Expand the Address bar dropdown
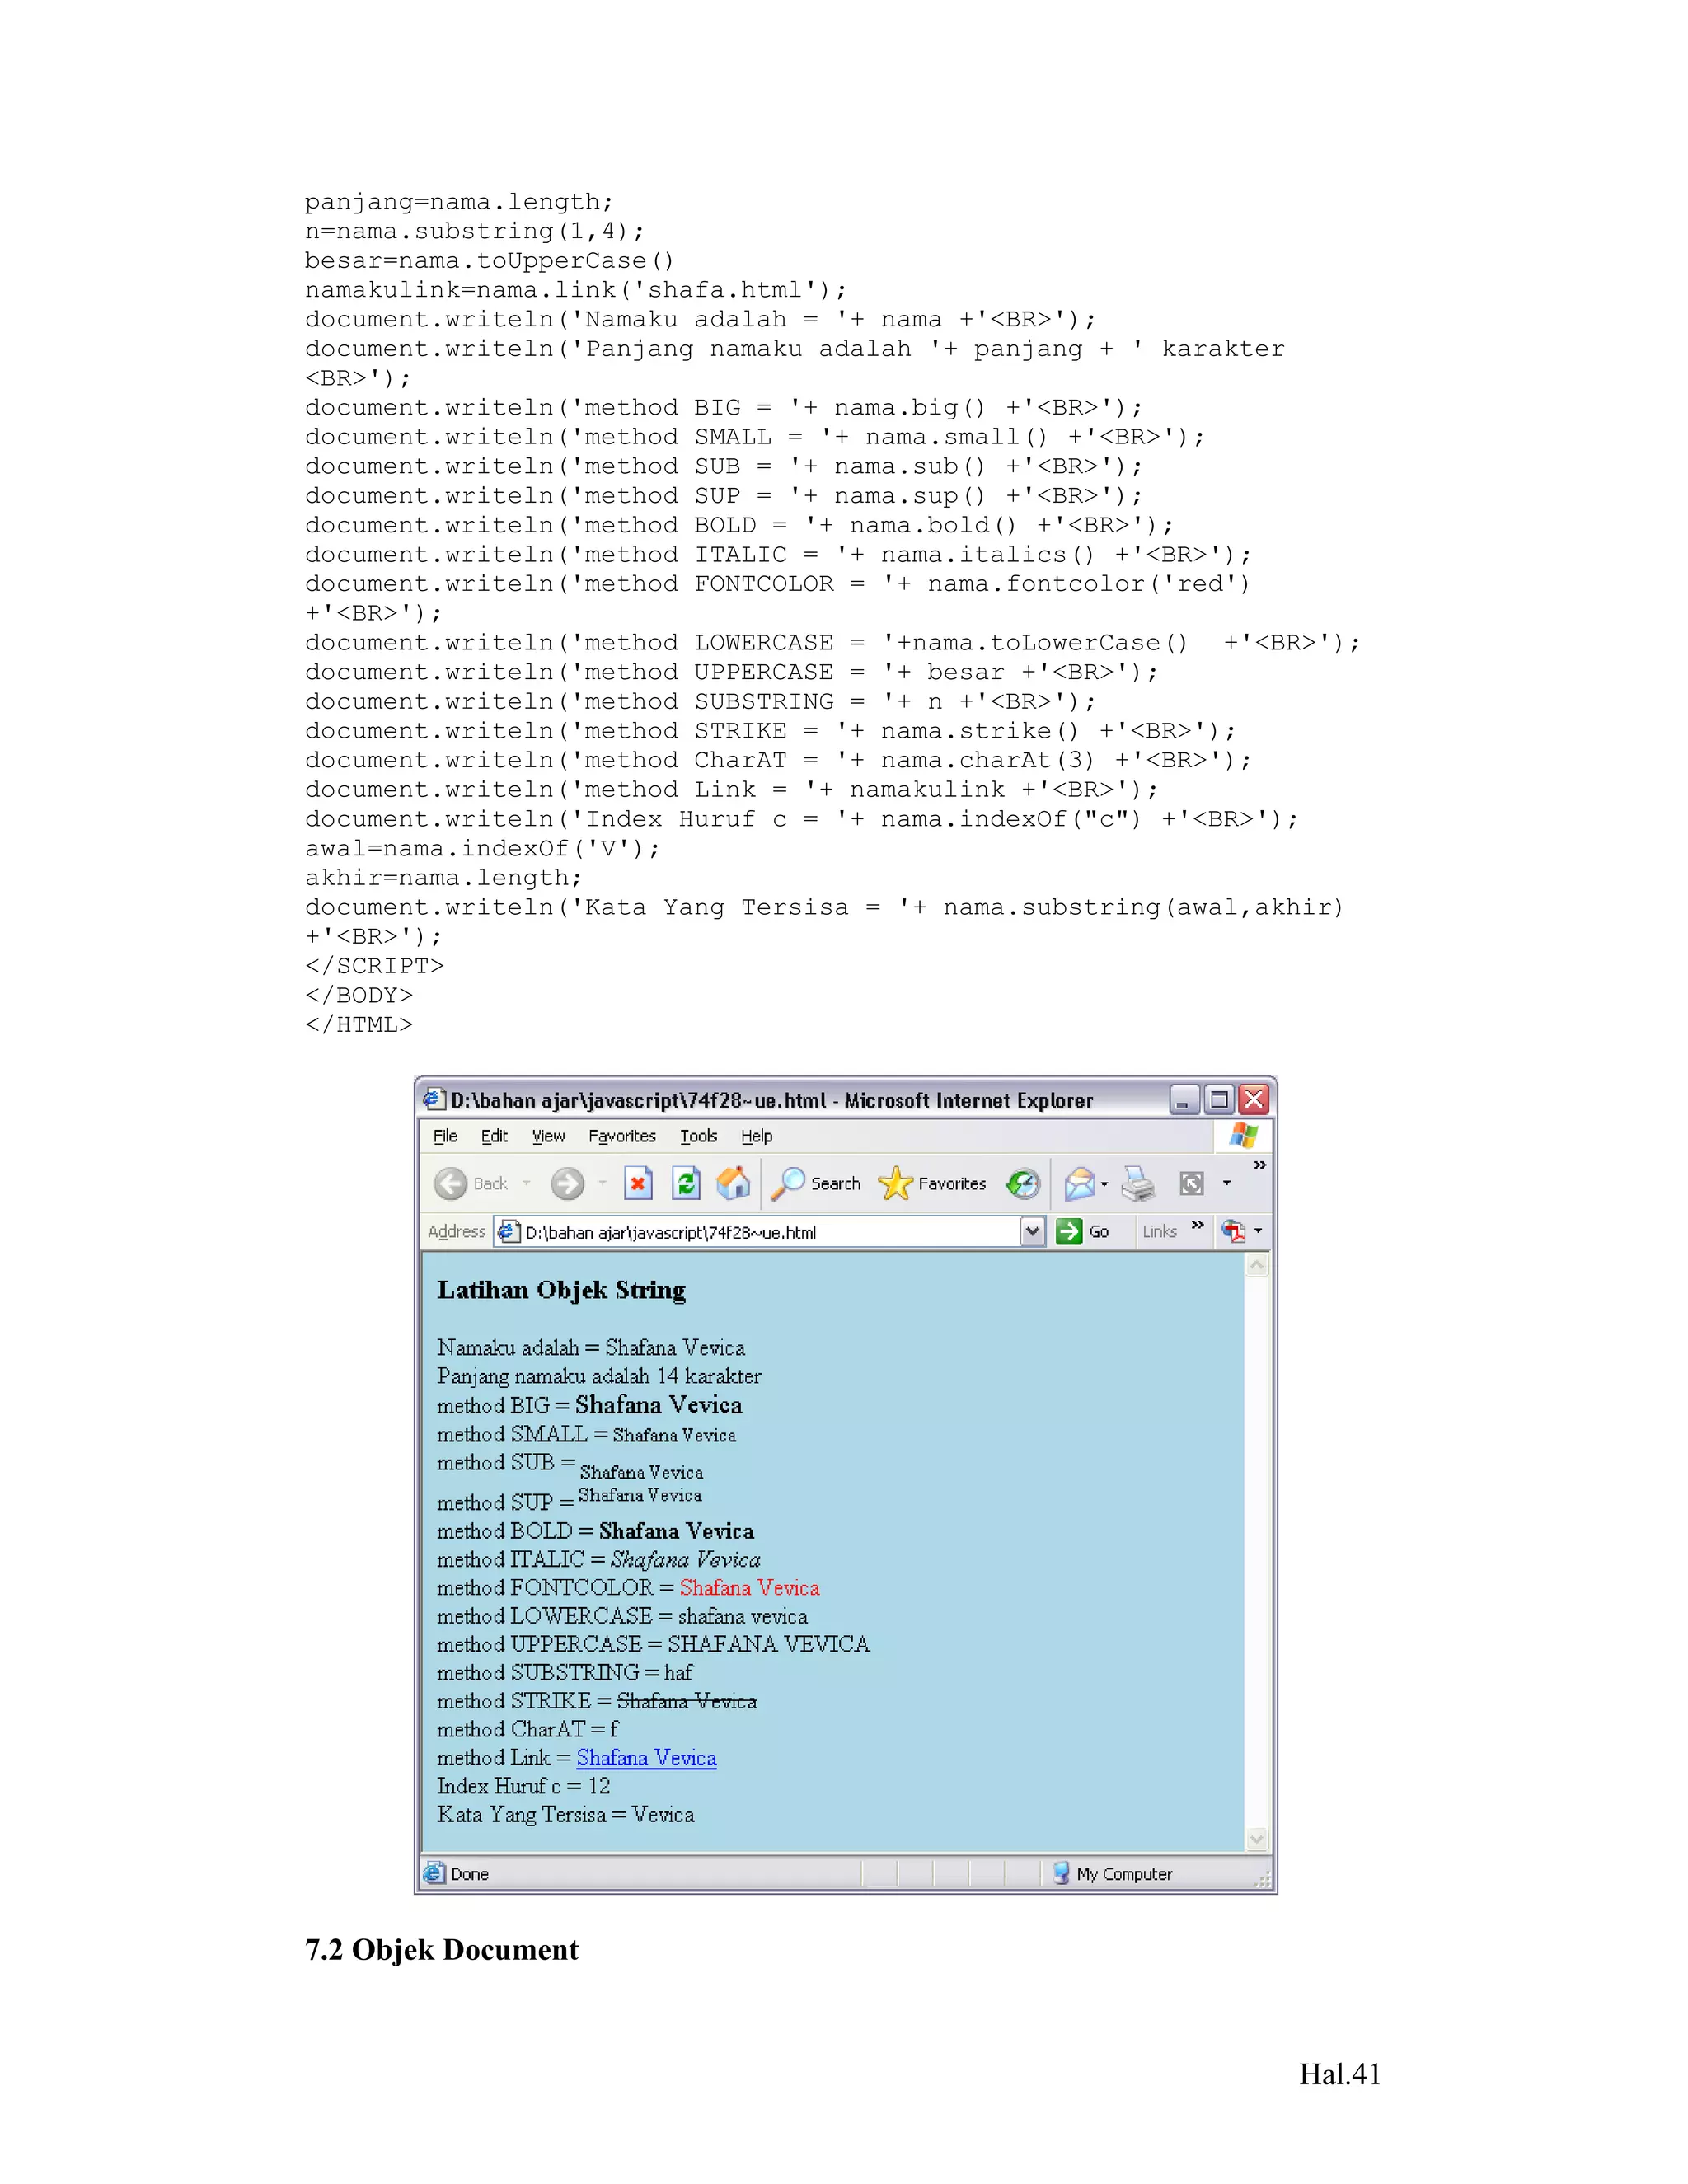The height and width of the screenshot is (2184, 1688). coord(1033,1232)
